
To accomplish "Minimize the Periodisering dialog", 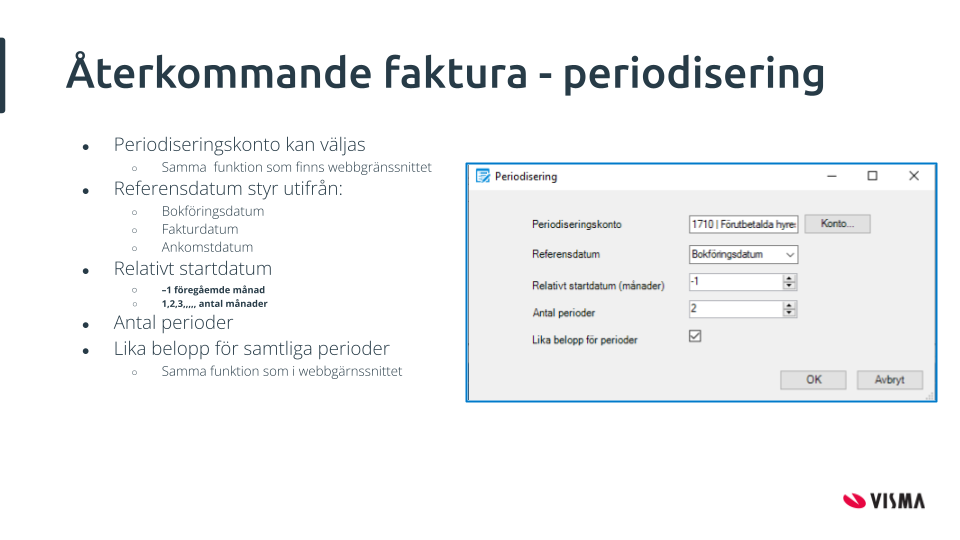I will pyautogui.click(x=832, y=176).
